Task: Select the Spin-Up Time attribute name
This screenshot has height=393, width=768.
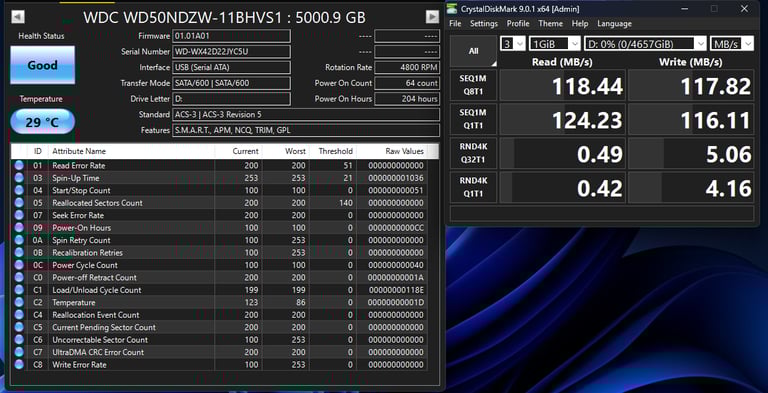Action: pyautogui.click(x=75, y=178)
